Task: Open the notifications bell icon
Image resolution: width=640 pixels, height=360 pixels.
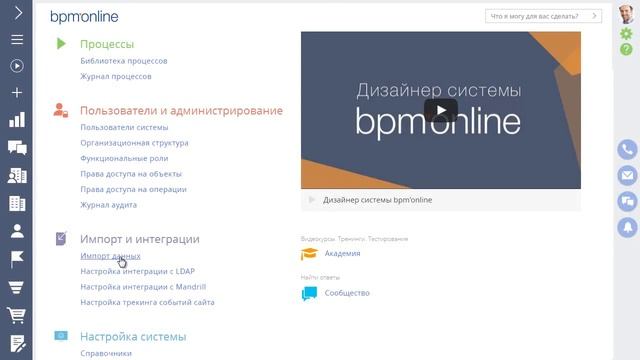Action: point(627,227)
